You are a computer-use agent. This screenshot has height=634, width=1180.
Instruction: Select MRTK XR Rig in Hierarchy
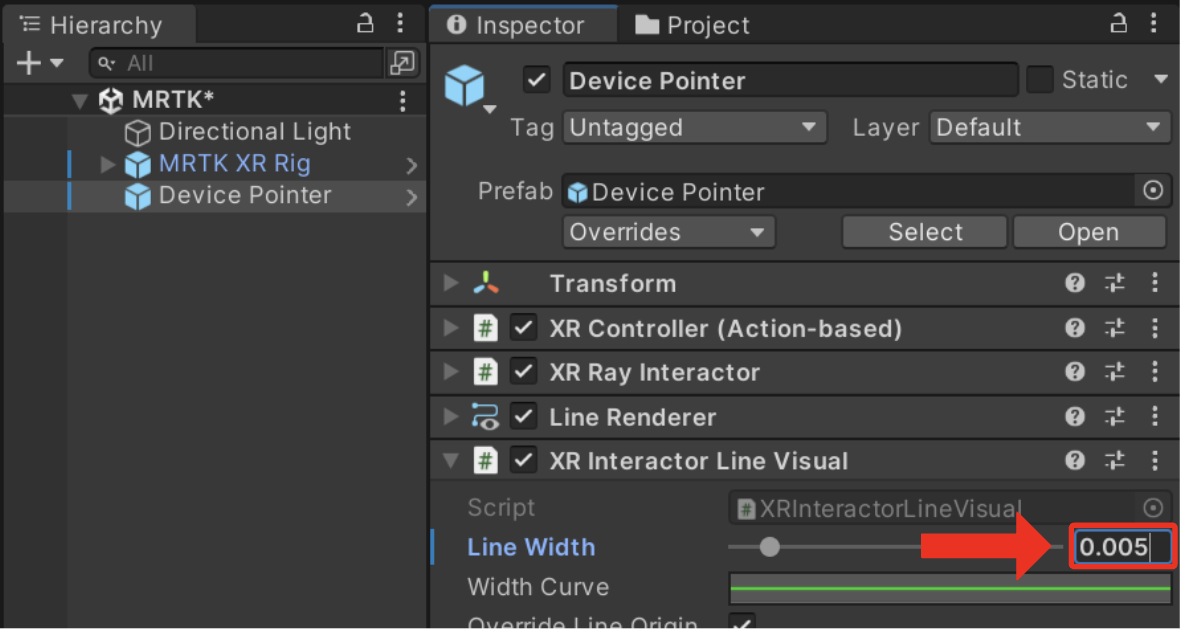(234, 163)
